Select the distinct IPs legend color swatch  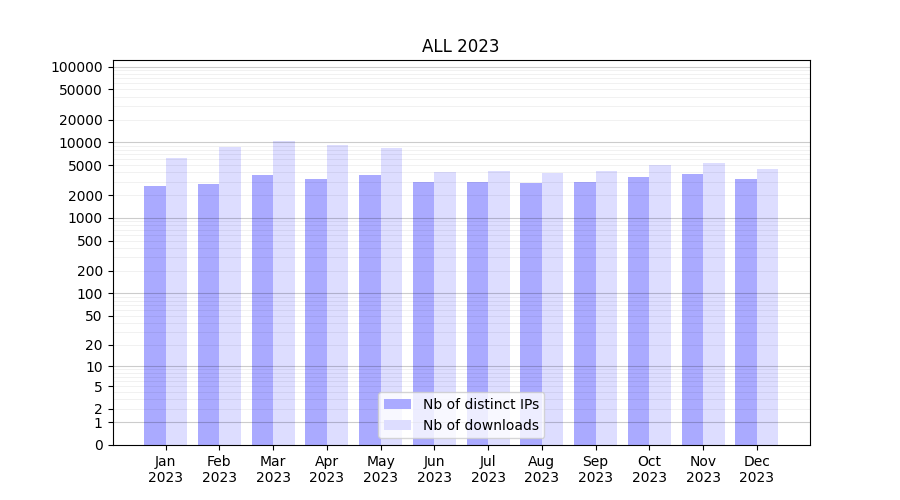point(398,404)
